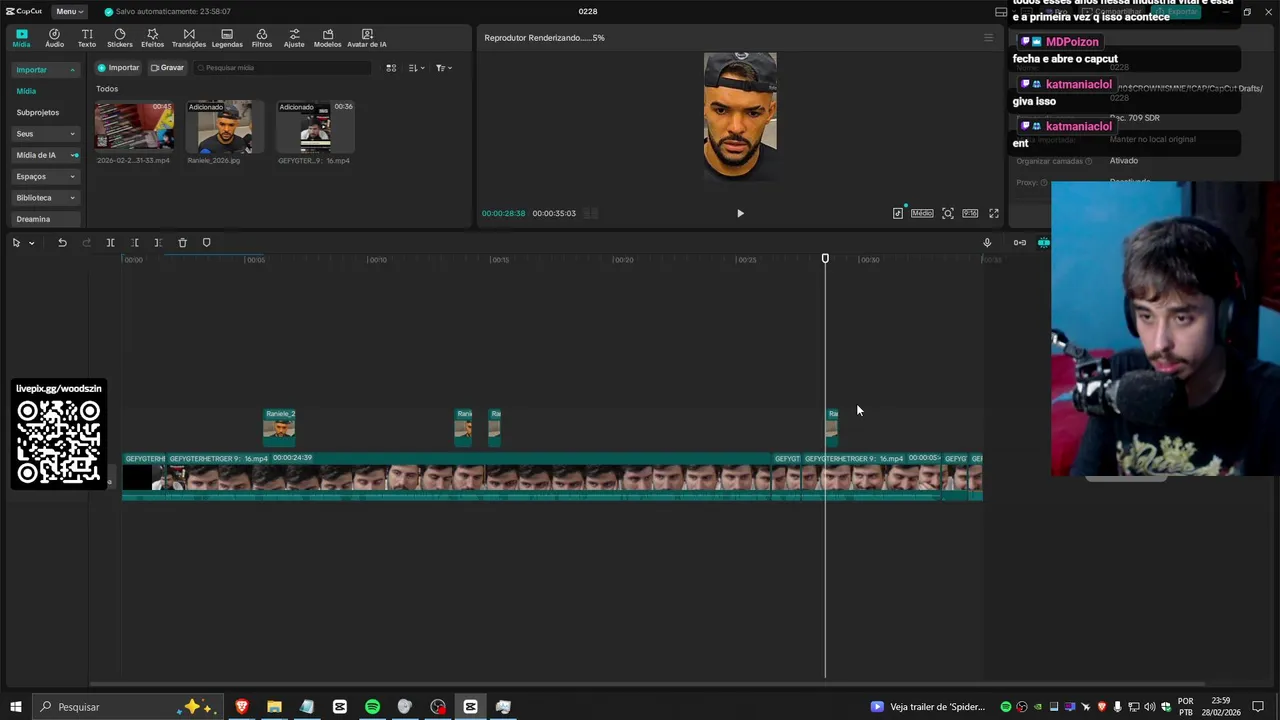Click the Médio preview quality button
This screenshot has width=1280, height=720.
(922, 213)
